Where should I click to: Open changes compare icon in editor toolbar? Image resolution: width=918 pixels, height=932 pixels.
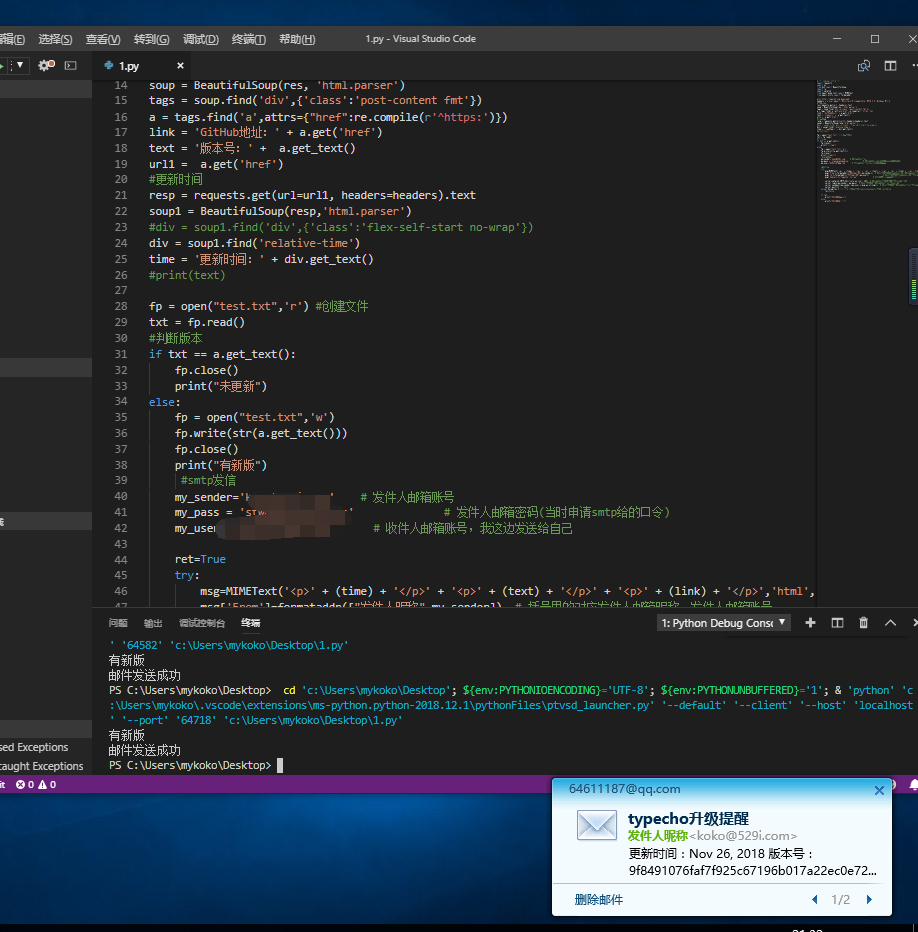864,66
